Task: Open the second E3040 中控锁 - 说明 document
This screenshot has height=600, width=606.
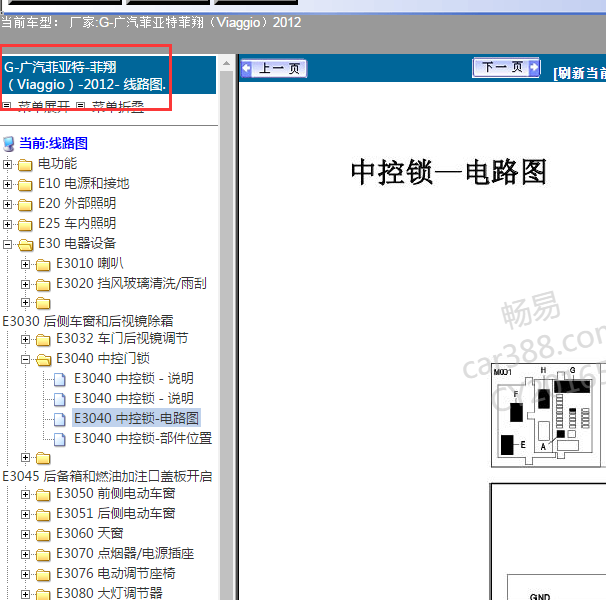Action: (x=134, y=399)
